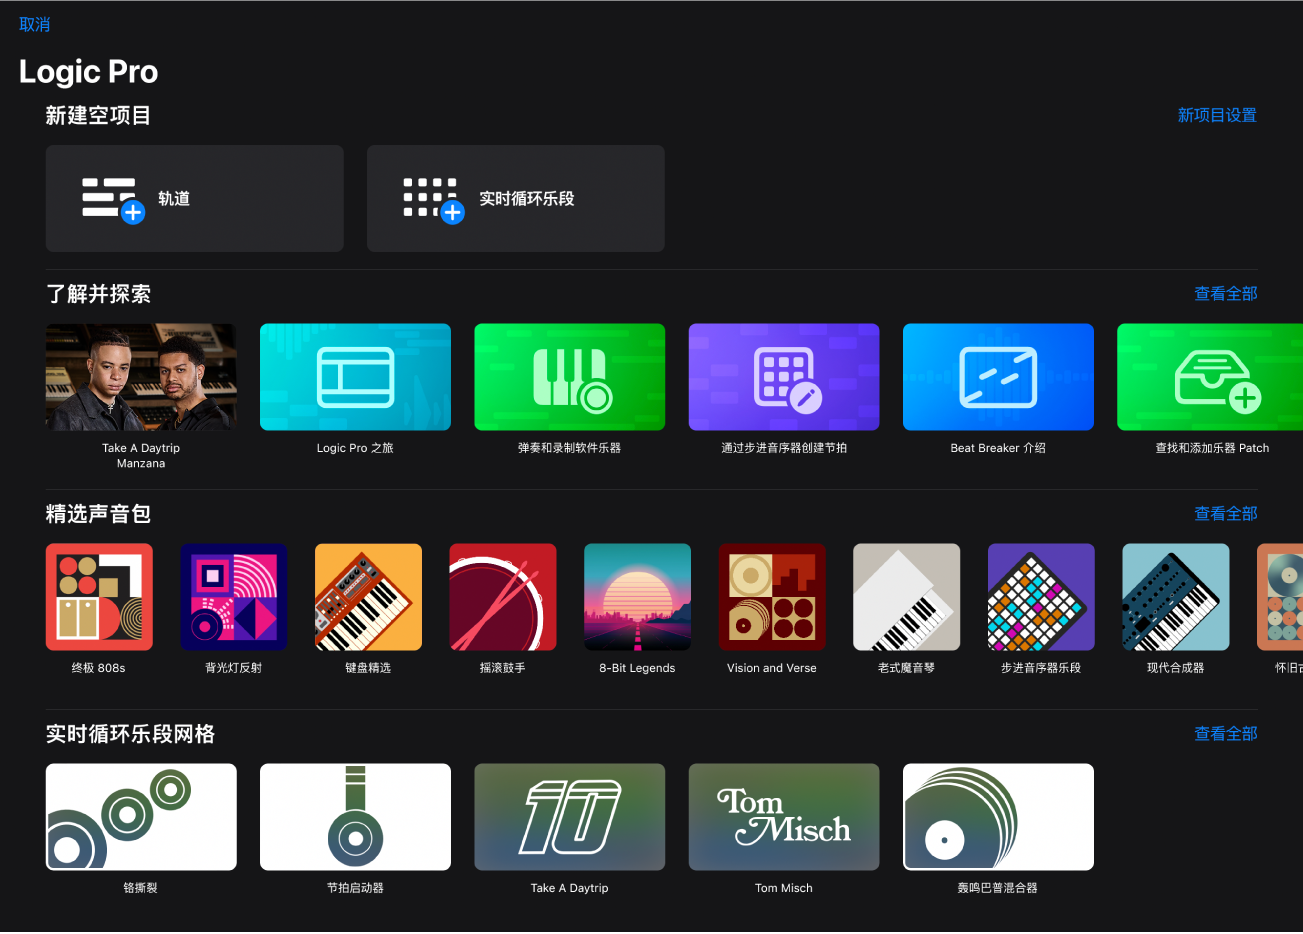Select the 摇滚鼓手 sound pack

(503, 597)
